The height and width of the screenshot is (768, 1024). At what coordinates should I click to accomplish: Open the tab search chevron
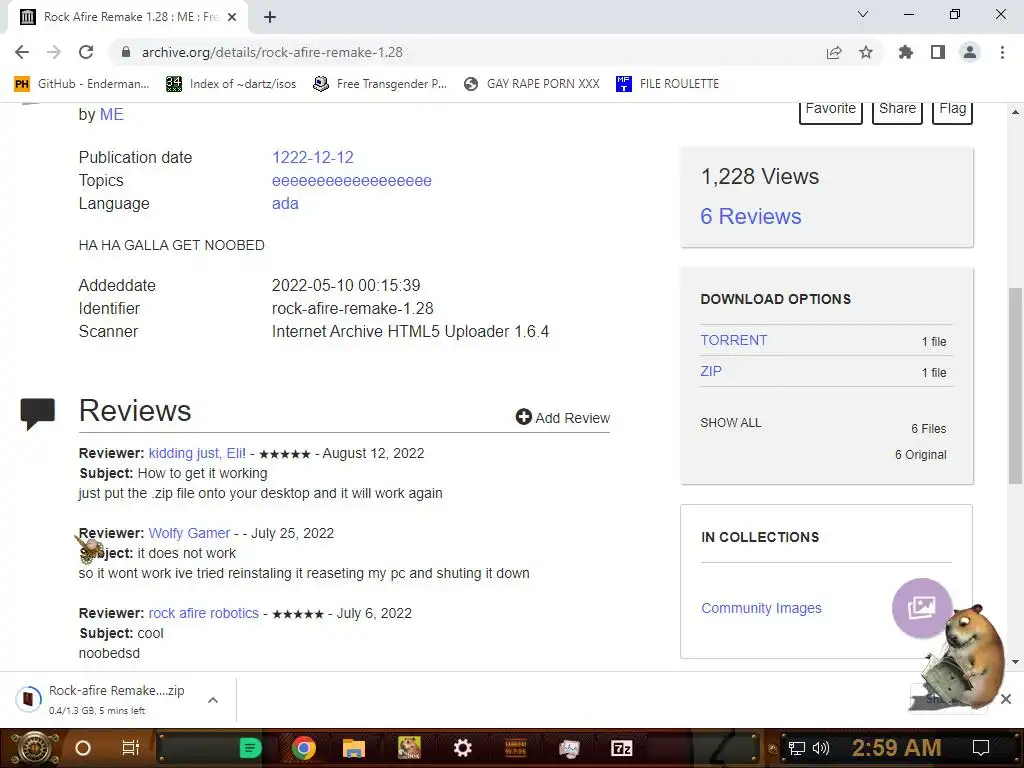(863, 14)
